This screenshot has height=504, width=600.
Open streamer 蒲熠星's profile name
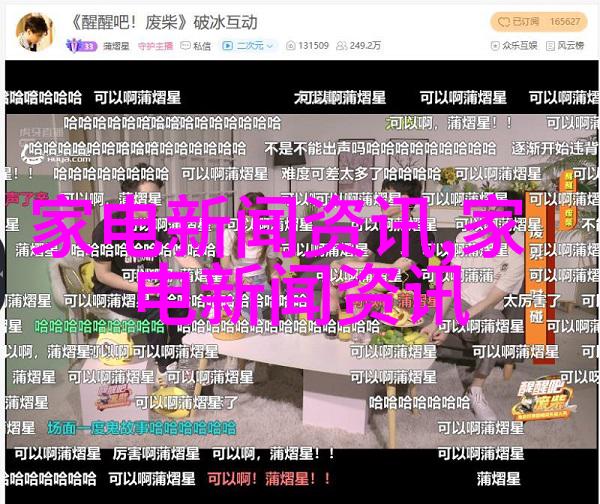[115, 45]
